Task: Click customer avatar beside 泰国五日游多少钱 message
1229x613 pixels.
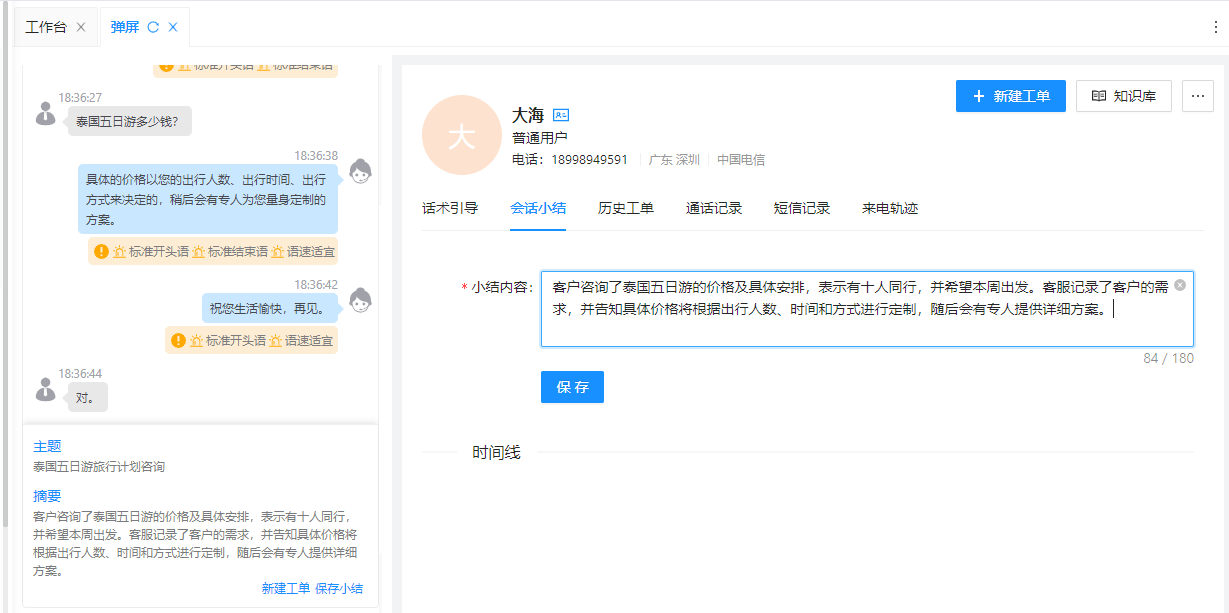Action: 45,113
